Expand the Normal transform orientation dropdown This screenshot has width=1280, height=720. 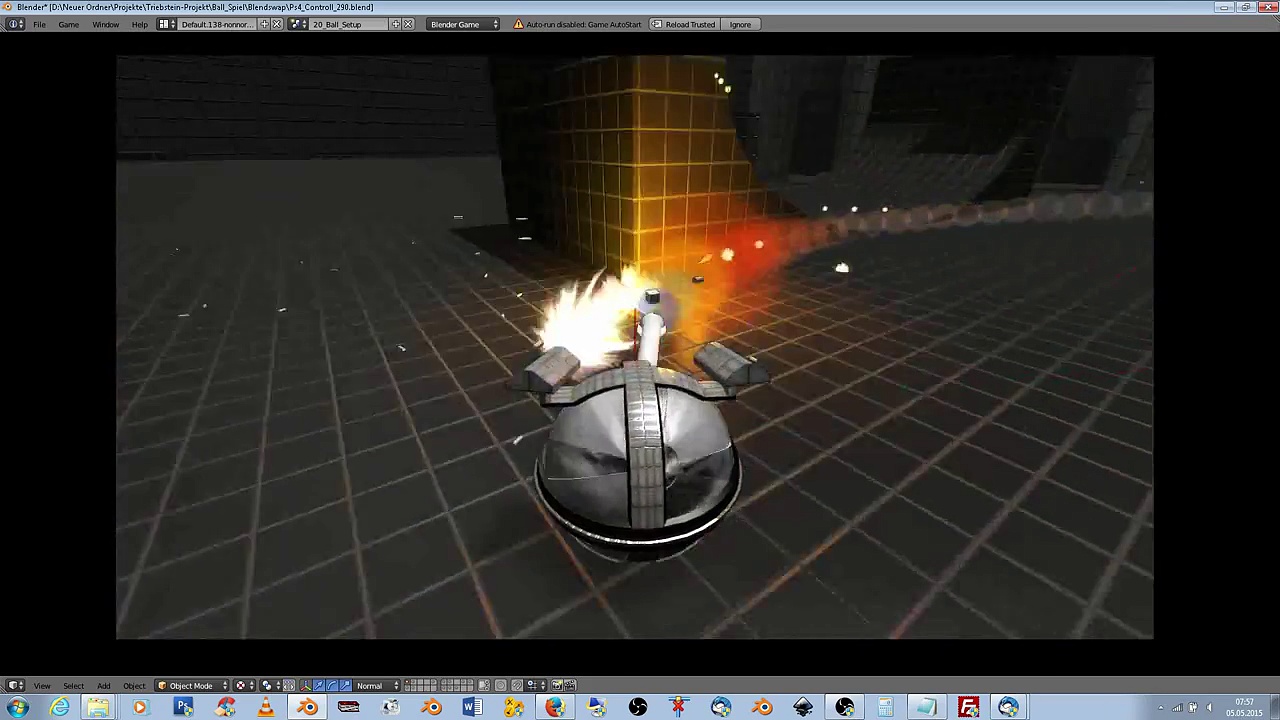coord(378,686)
